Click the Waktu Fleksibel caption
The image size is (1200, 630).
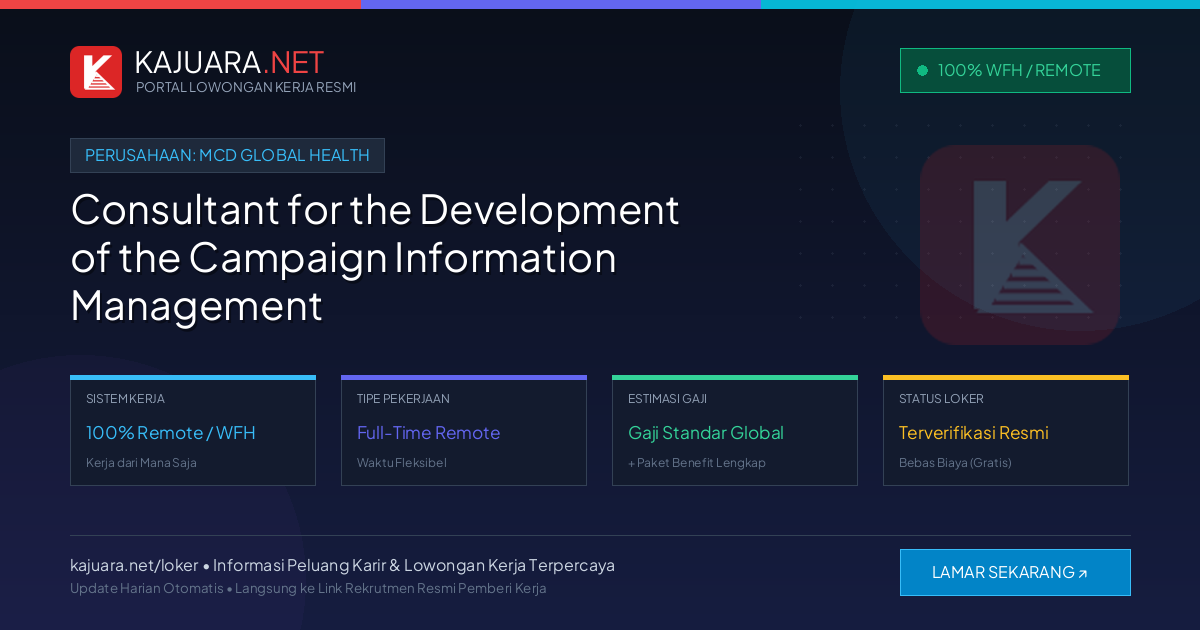[402, 463]
